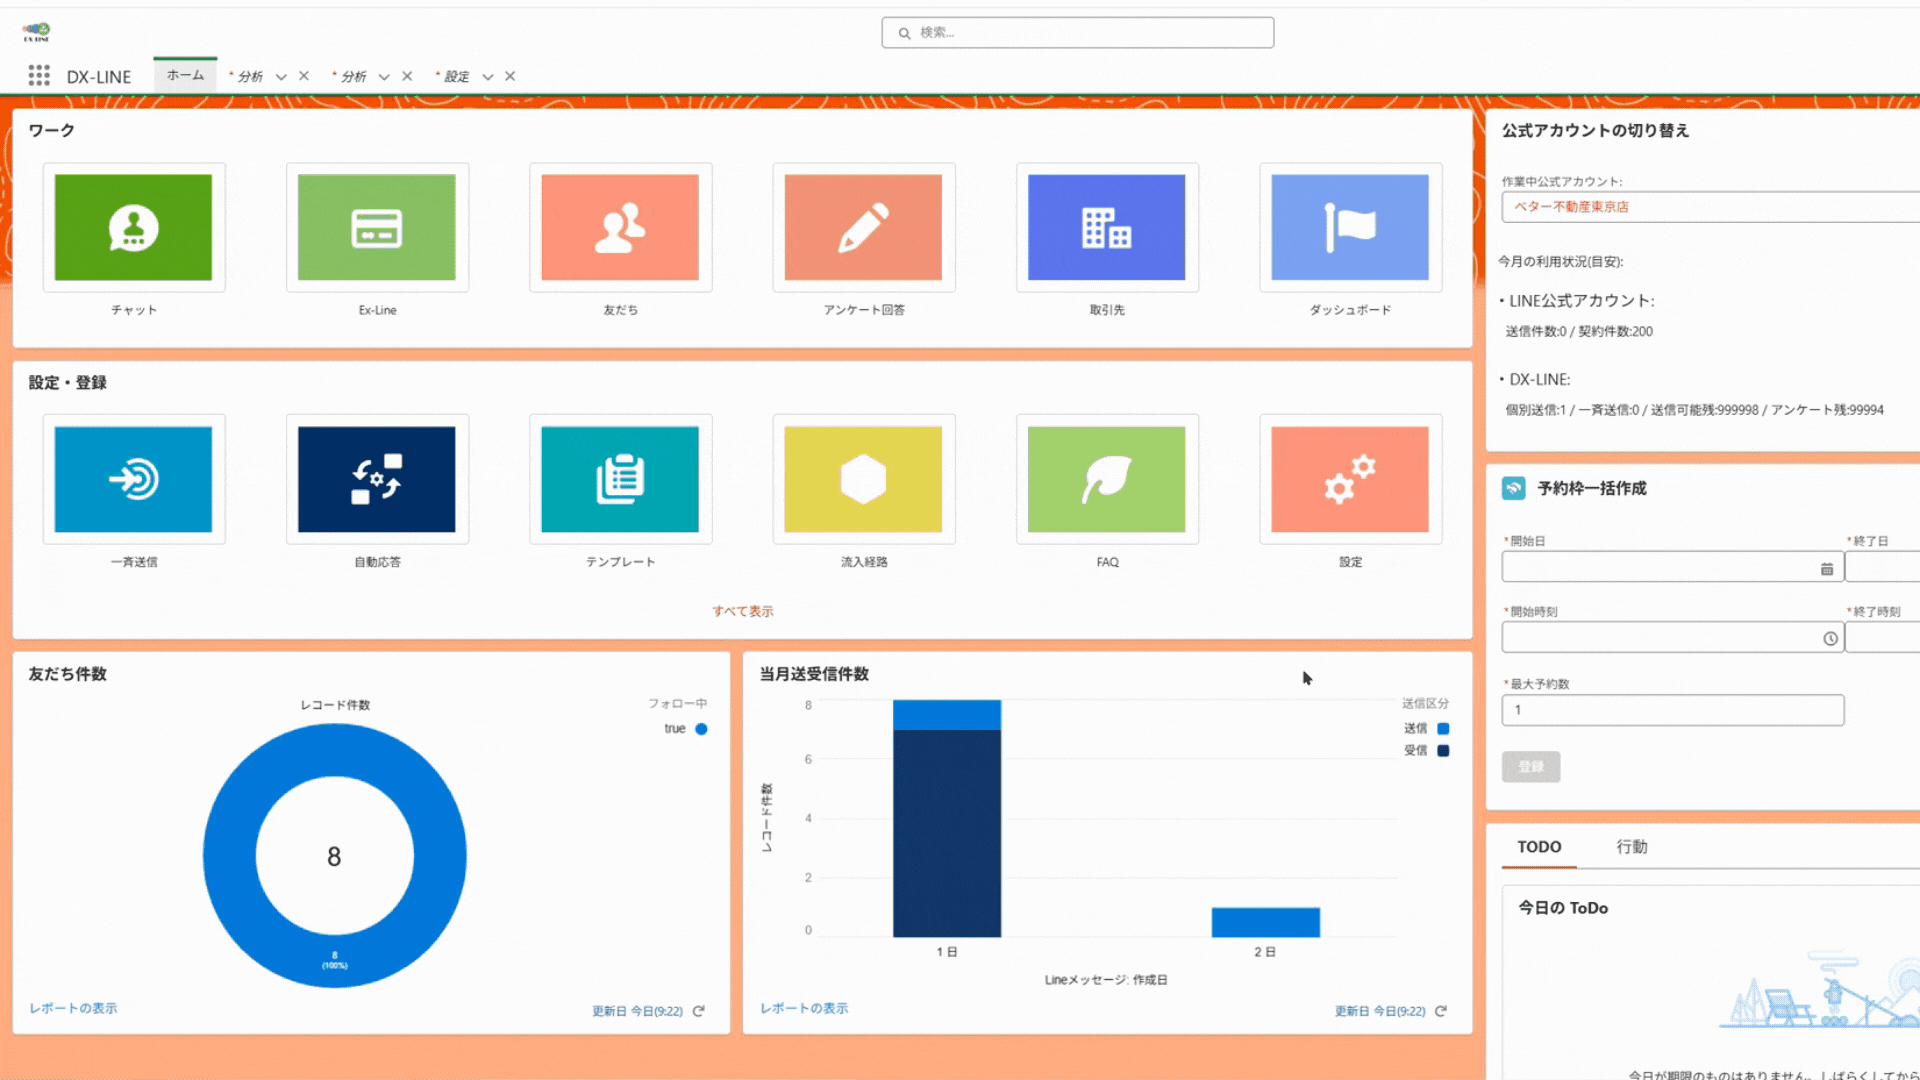Image resolution: width=1920 pixels, height=1080 pixels.
Task: Switch to the 行動 tab
Action: pyautogui.click(x=1631, y=847)
